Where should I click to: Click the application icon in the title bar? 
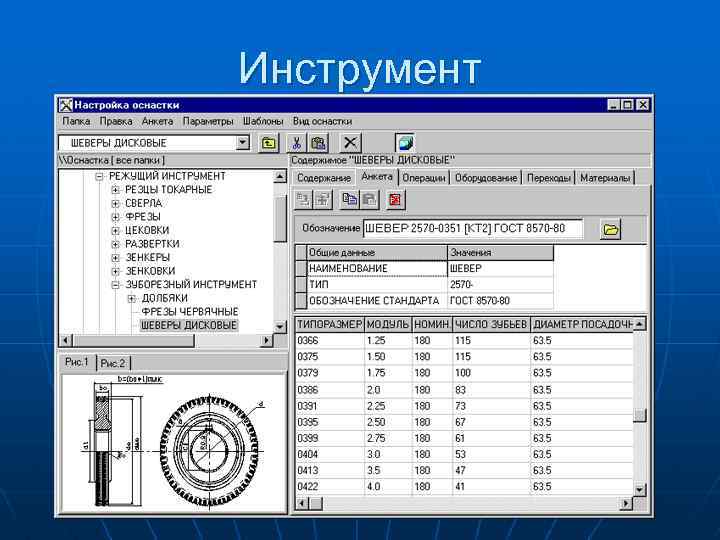coord(66,105)
